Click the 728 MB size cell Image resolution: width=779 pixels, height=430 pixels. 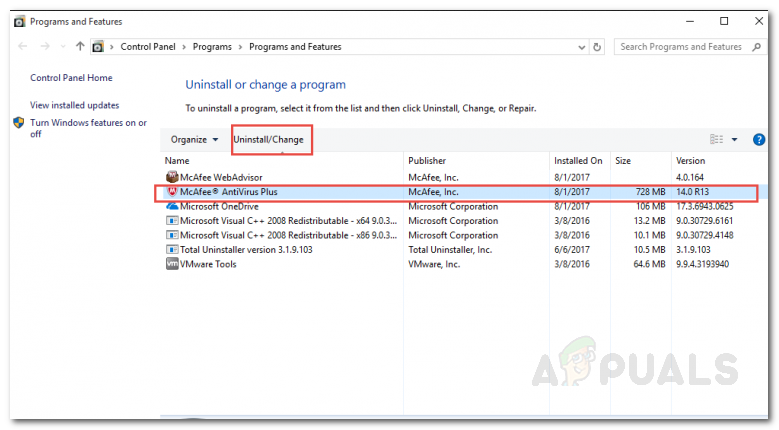(x=650, y=192)
